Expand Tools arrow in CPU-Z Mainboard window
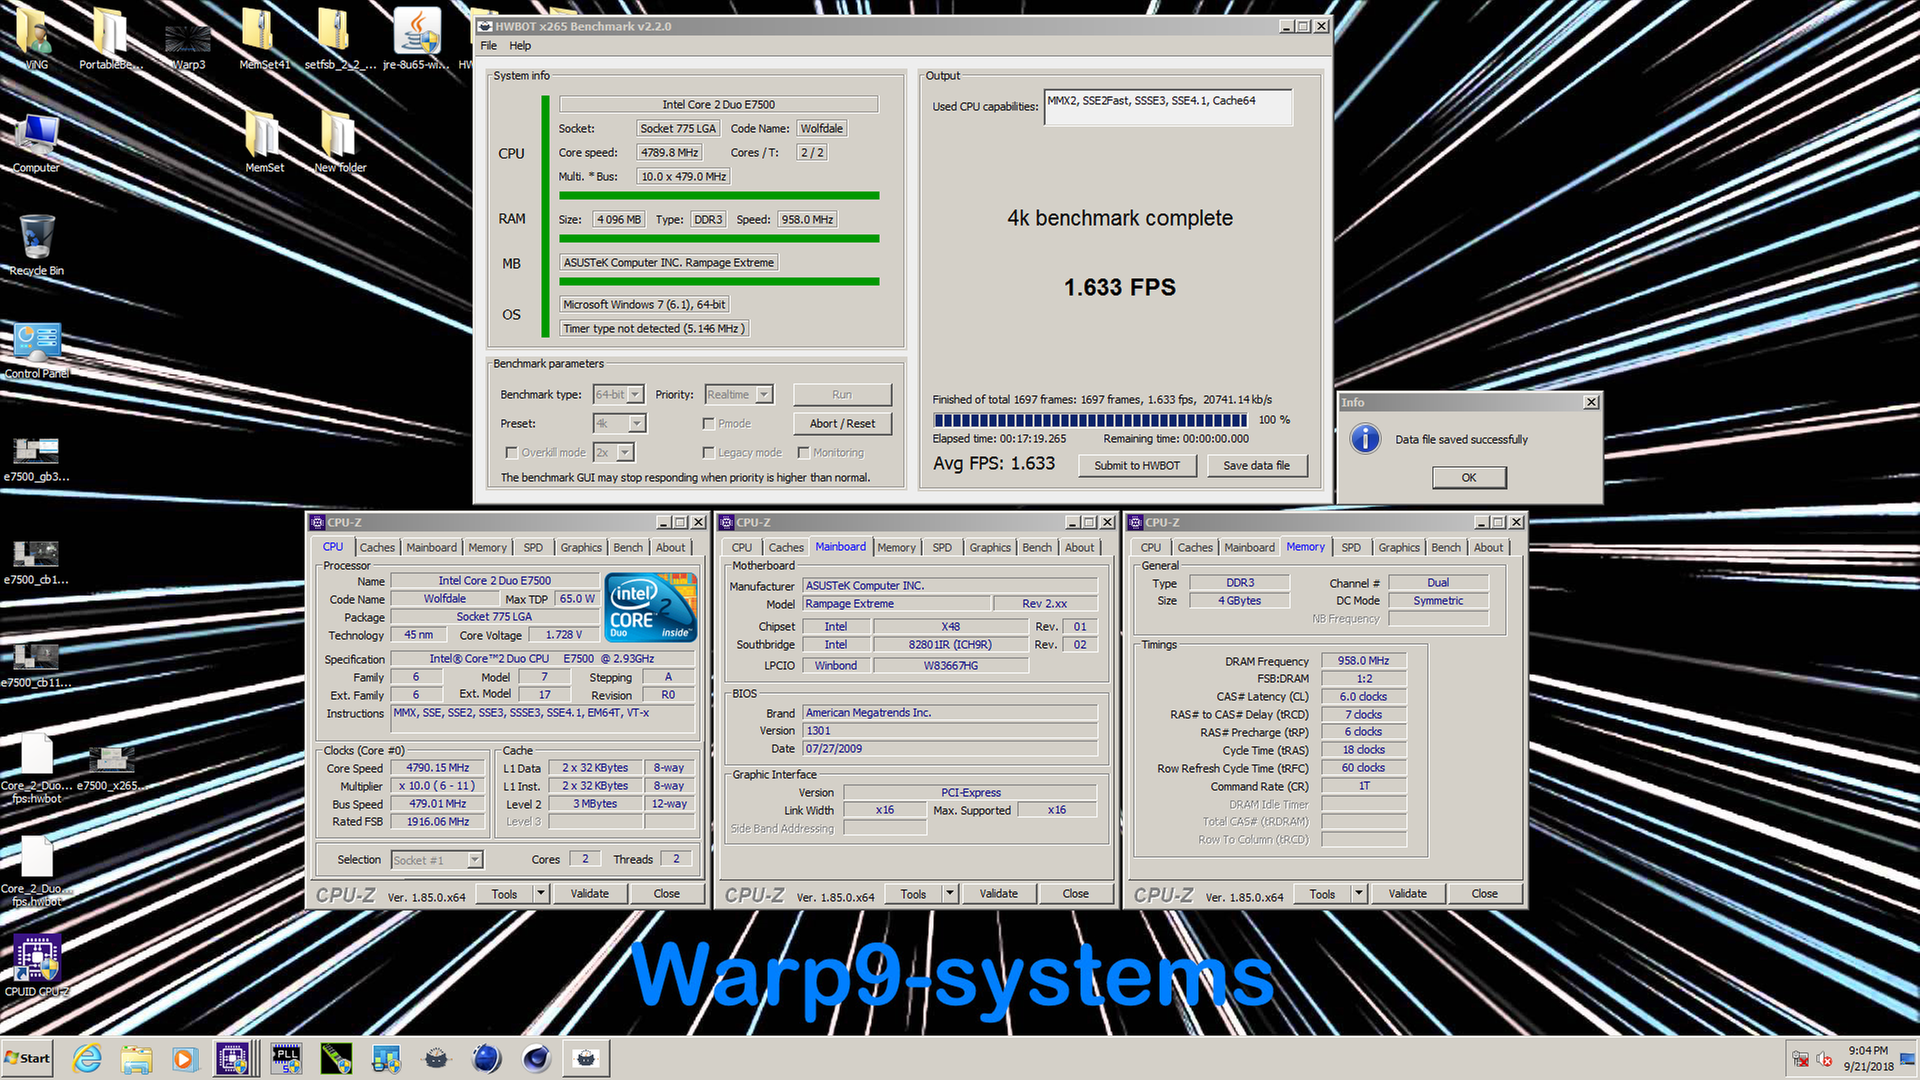The image size is (1920, 1080). (950, 894)
